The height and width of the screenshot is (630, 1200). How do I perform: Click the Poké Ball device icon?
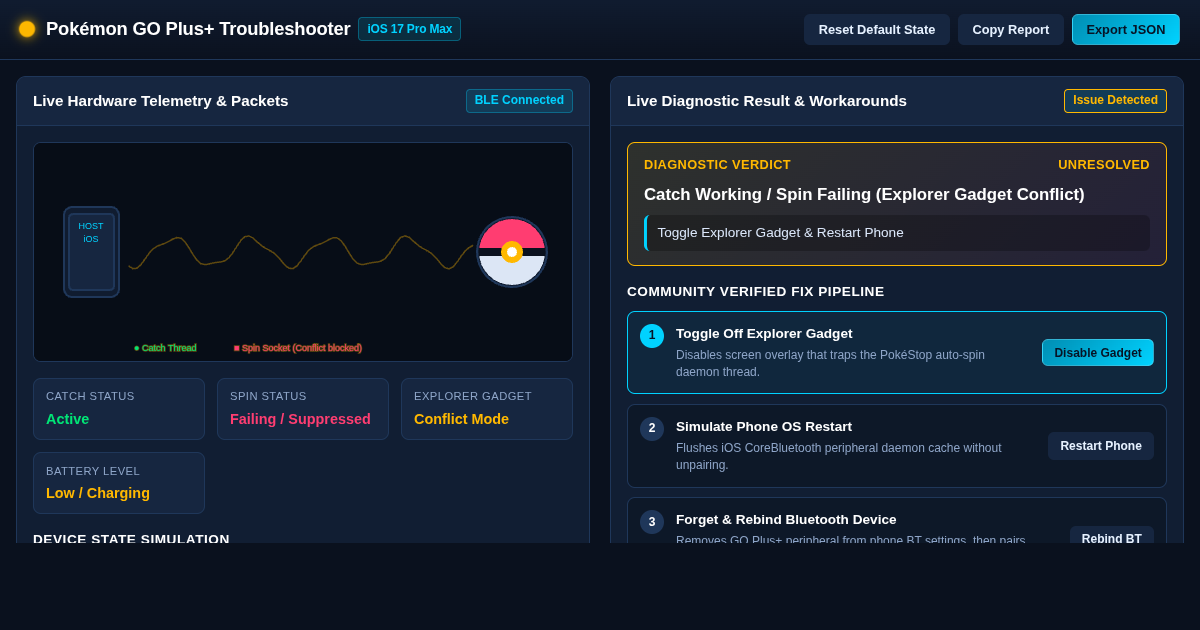[512, 252]
